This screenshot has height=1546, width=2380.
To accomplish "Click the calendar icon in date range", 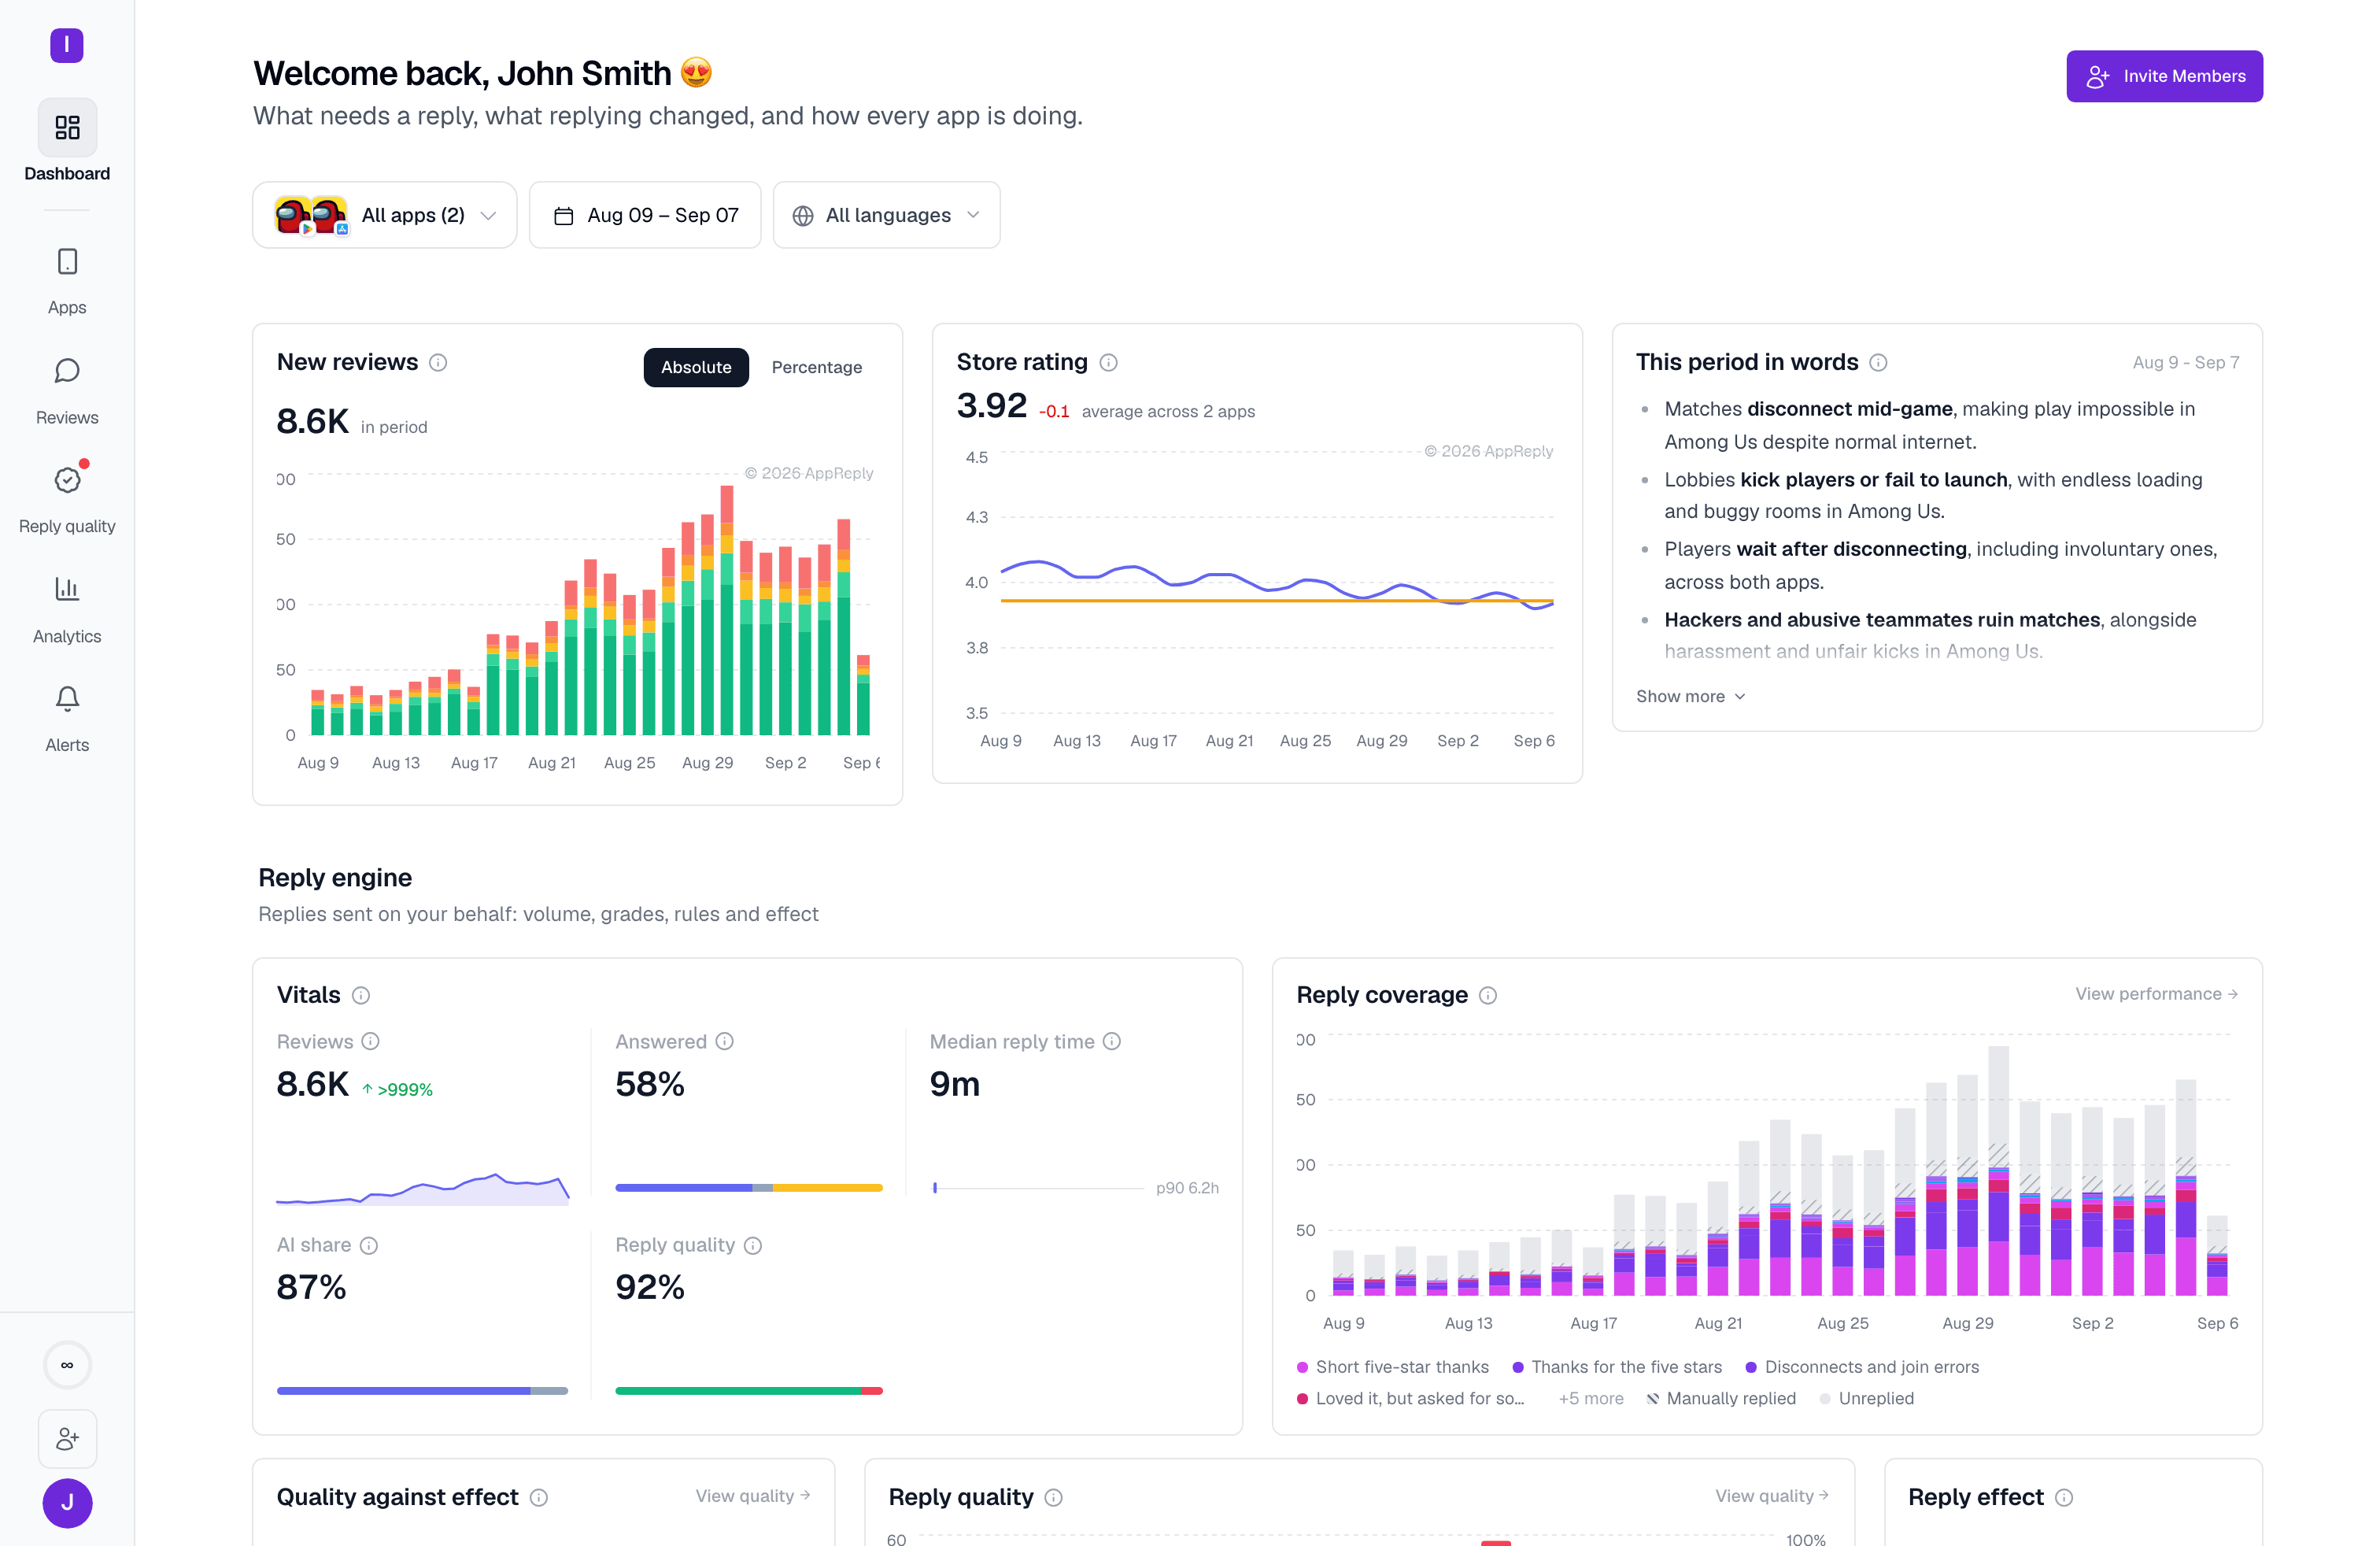I will click(564, 216).
